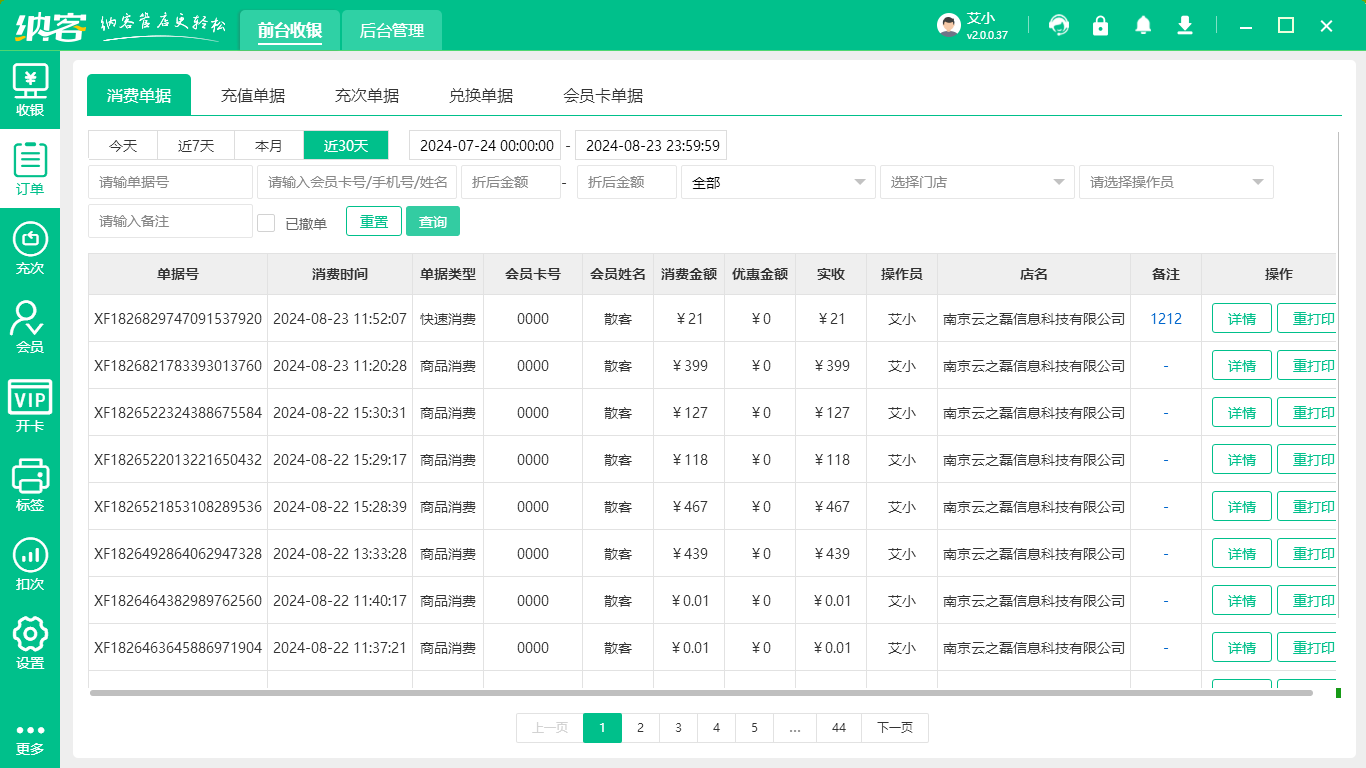Select the 兑换单据 tab
Screen dimensions: 1366x768
[x=481, y=95]
